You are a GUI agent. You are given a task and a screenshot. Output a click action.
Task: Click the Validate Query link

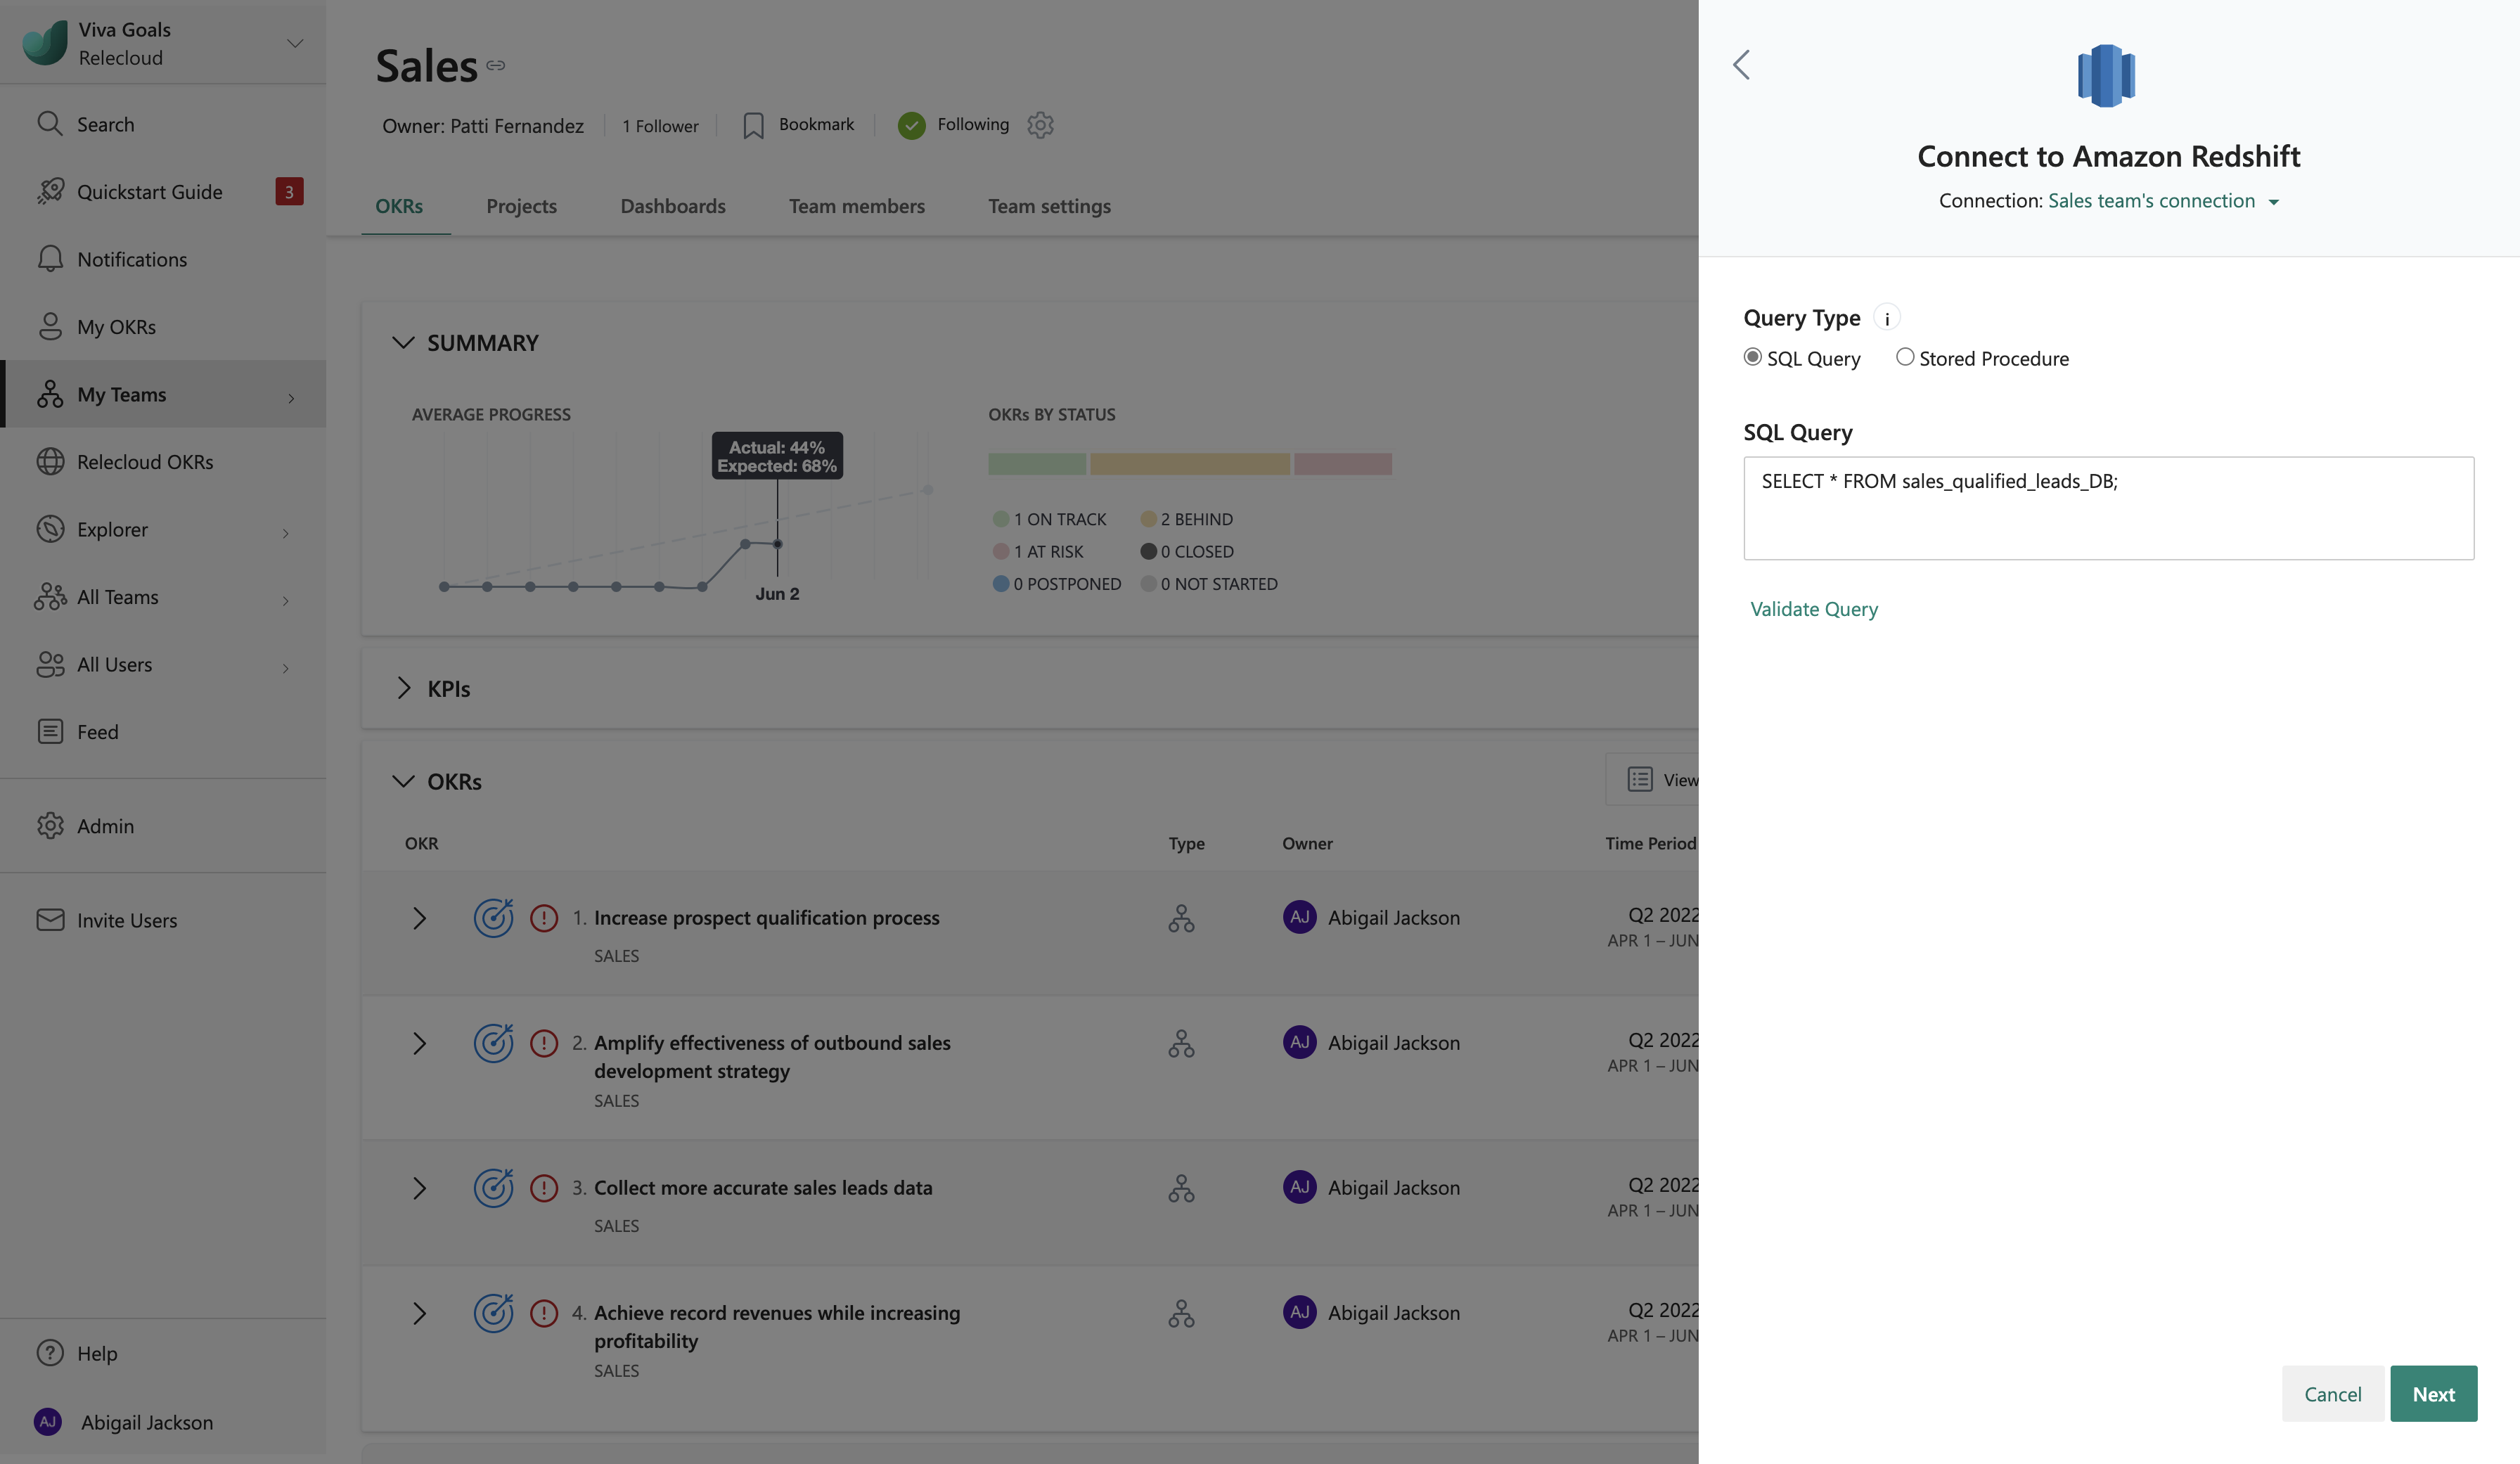(1814, 609)
